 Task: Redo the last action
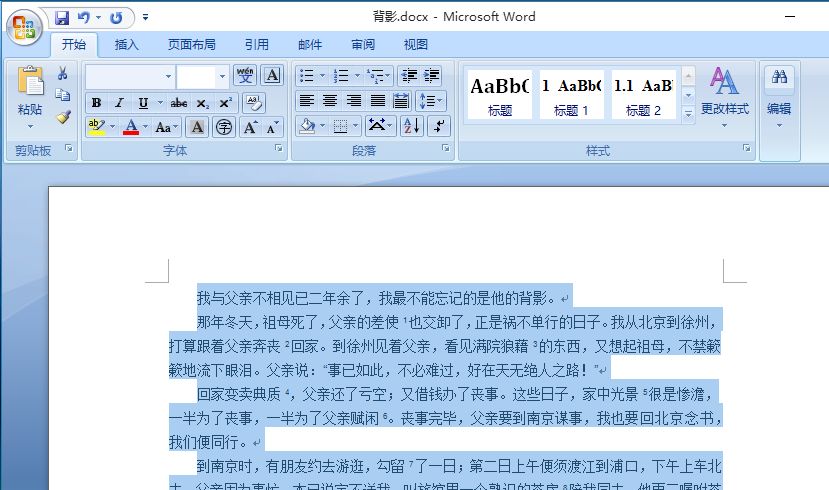116,18
